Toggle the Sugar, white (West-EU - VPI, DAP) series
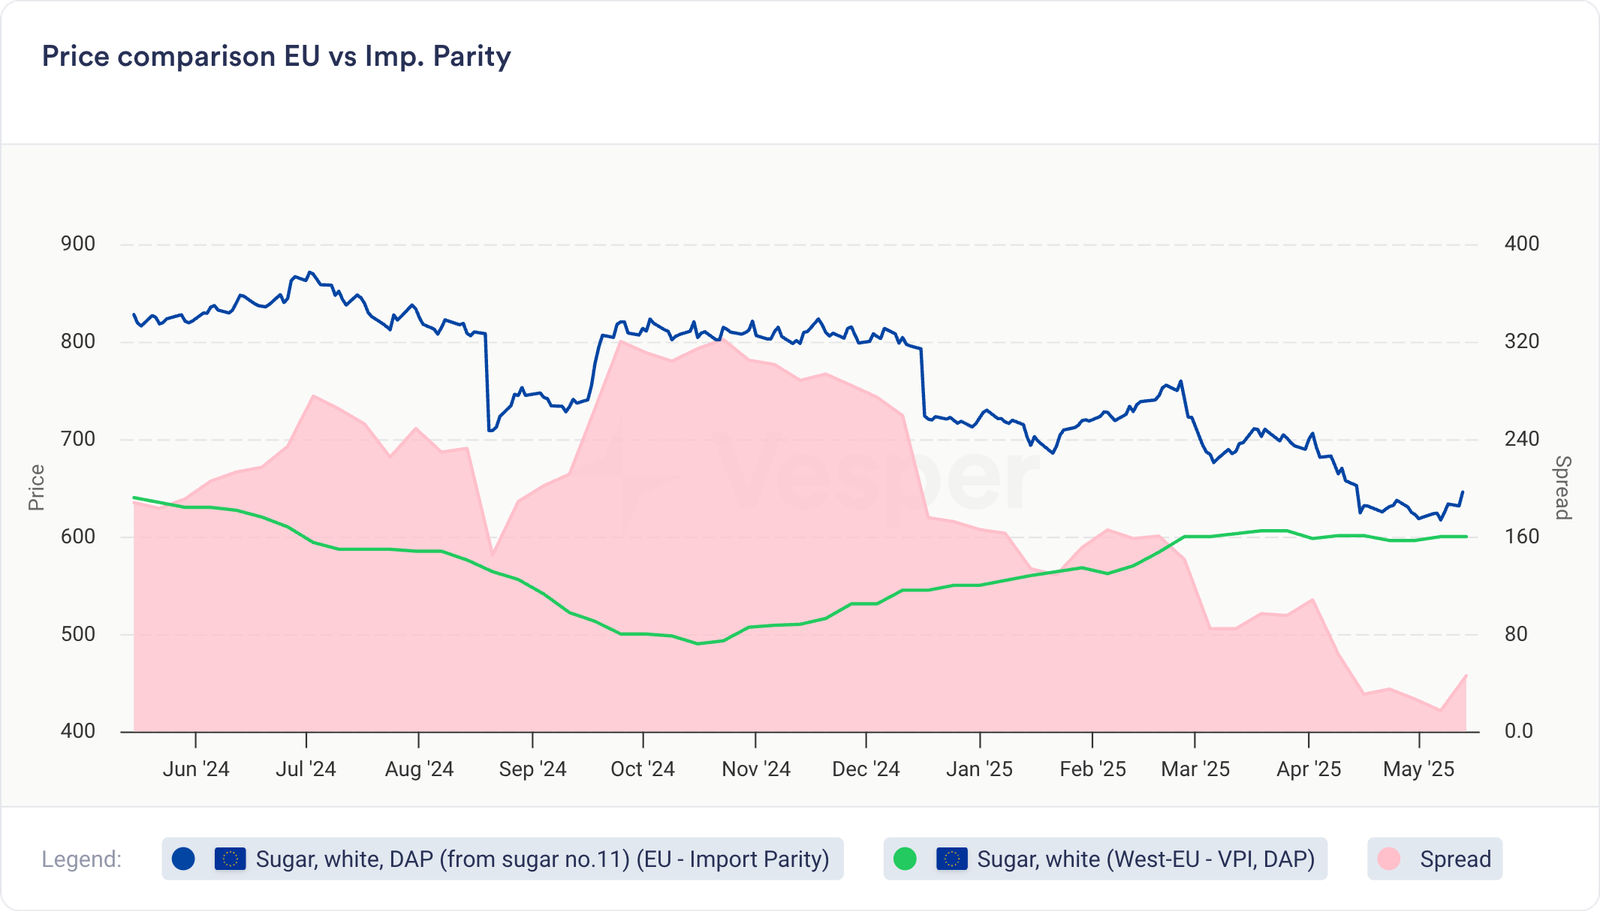 1145,859
